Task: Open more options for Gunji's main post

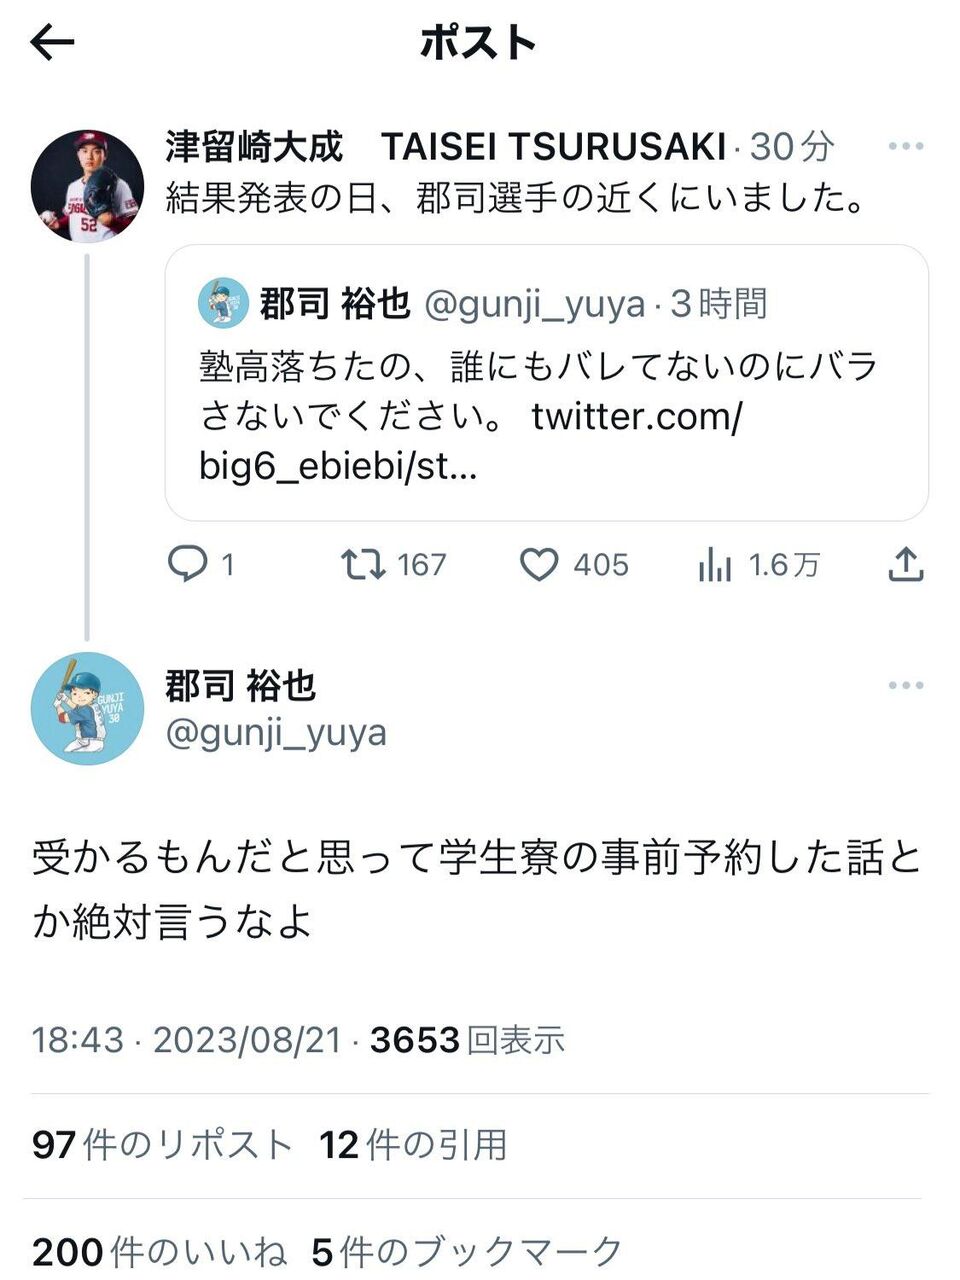Action: (x=905, y=686)
